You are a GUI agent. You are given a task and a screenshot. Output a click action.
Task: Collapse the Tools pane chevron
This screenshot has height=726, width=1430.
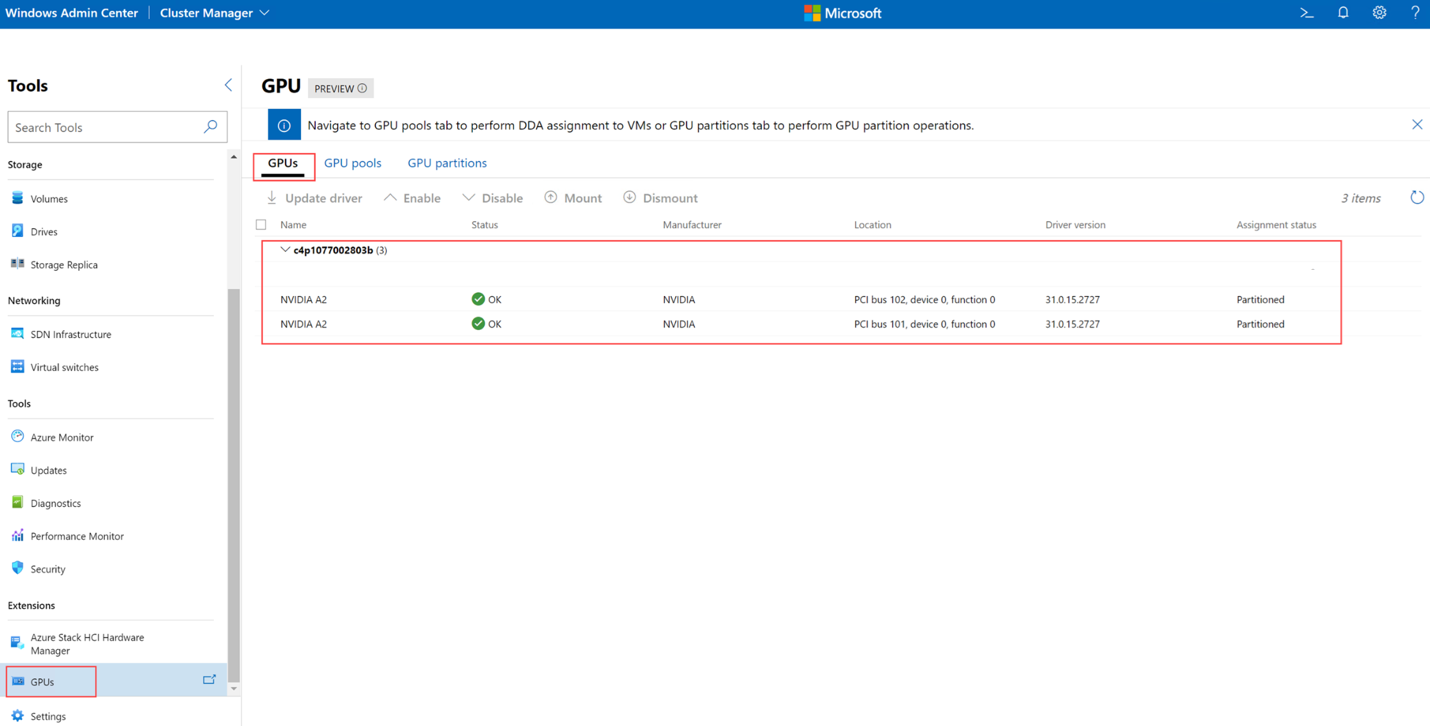tap(228, 85)
